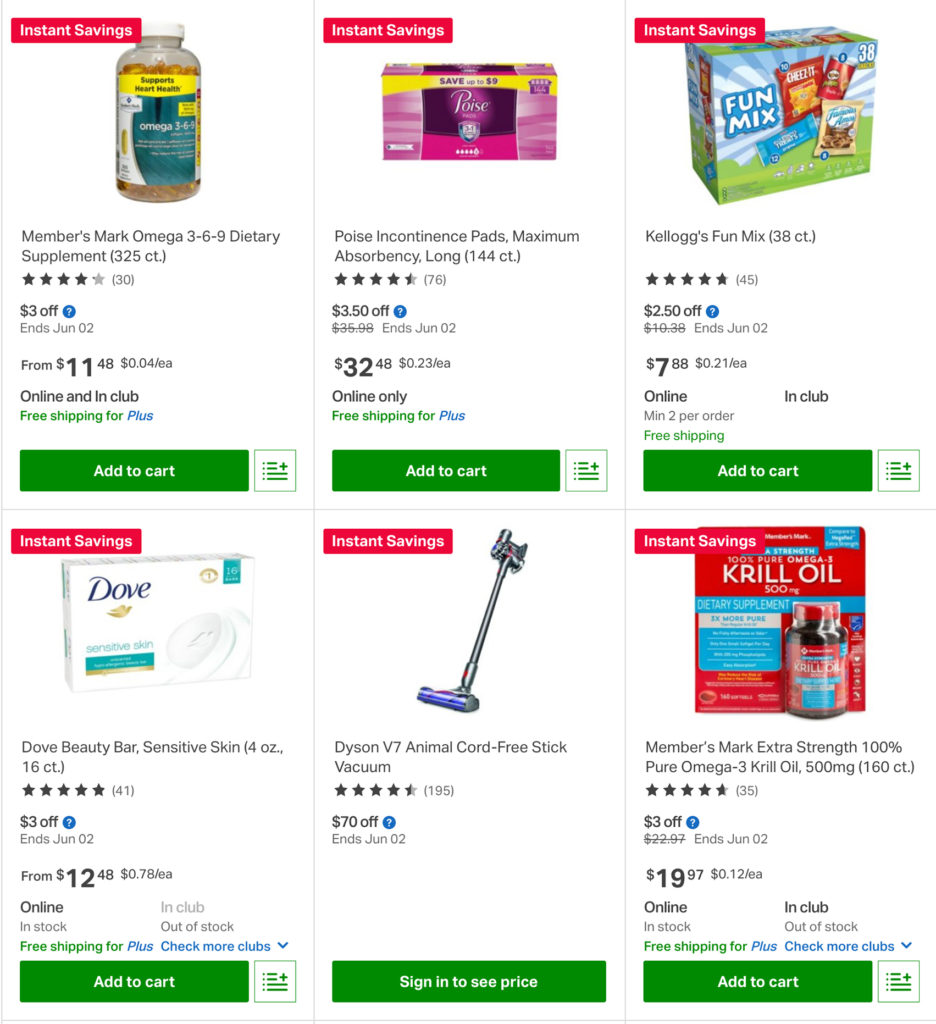This screenshot has width=936, height=1024.
Task: Show info for Poise $3.50 off savings
Action: click(400, 311)
